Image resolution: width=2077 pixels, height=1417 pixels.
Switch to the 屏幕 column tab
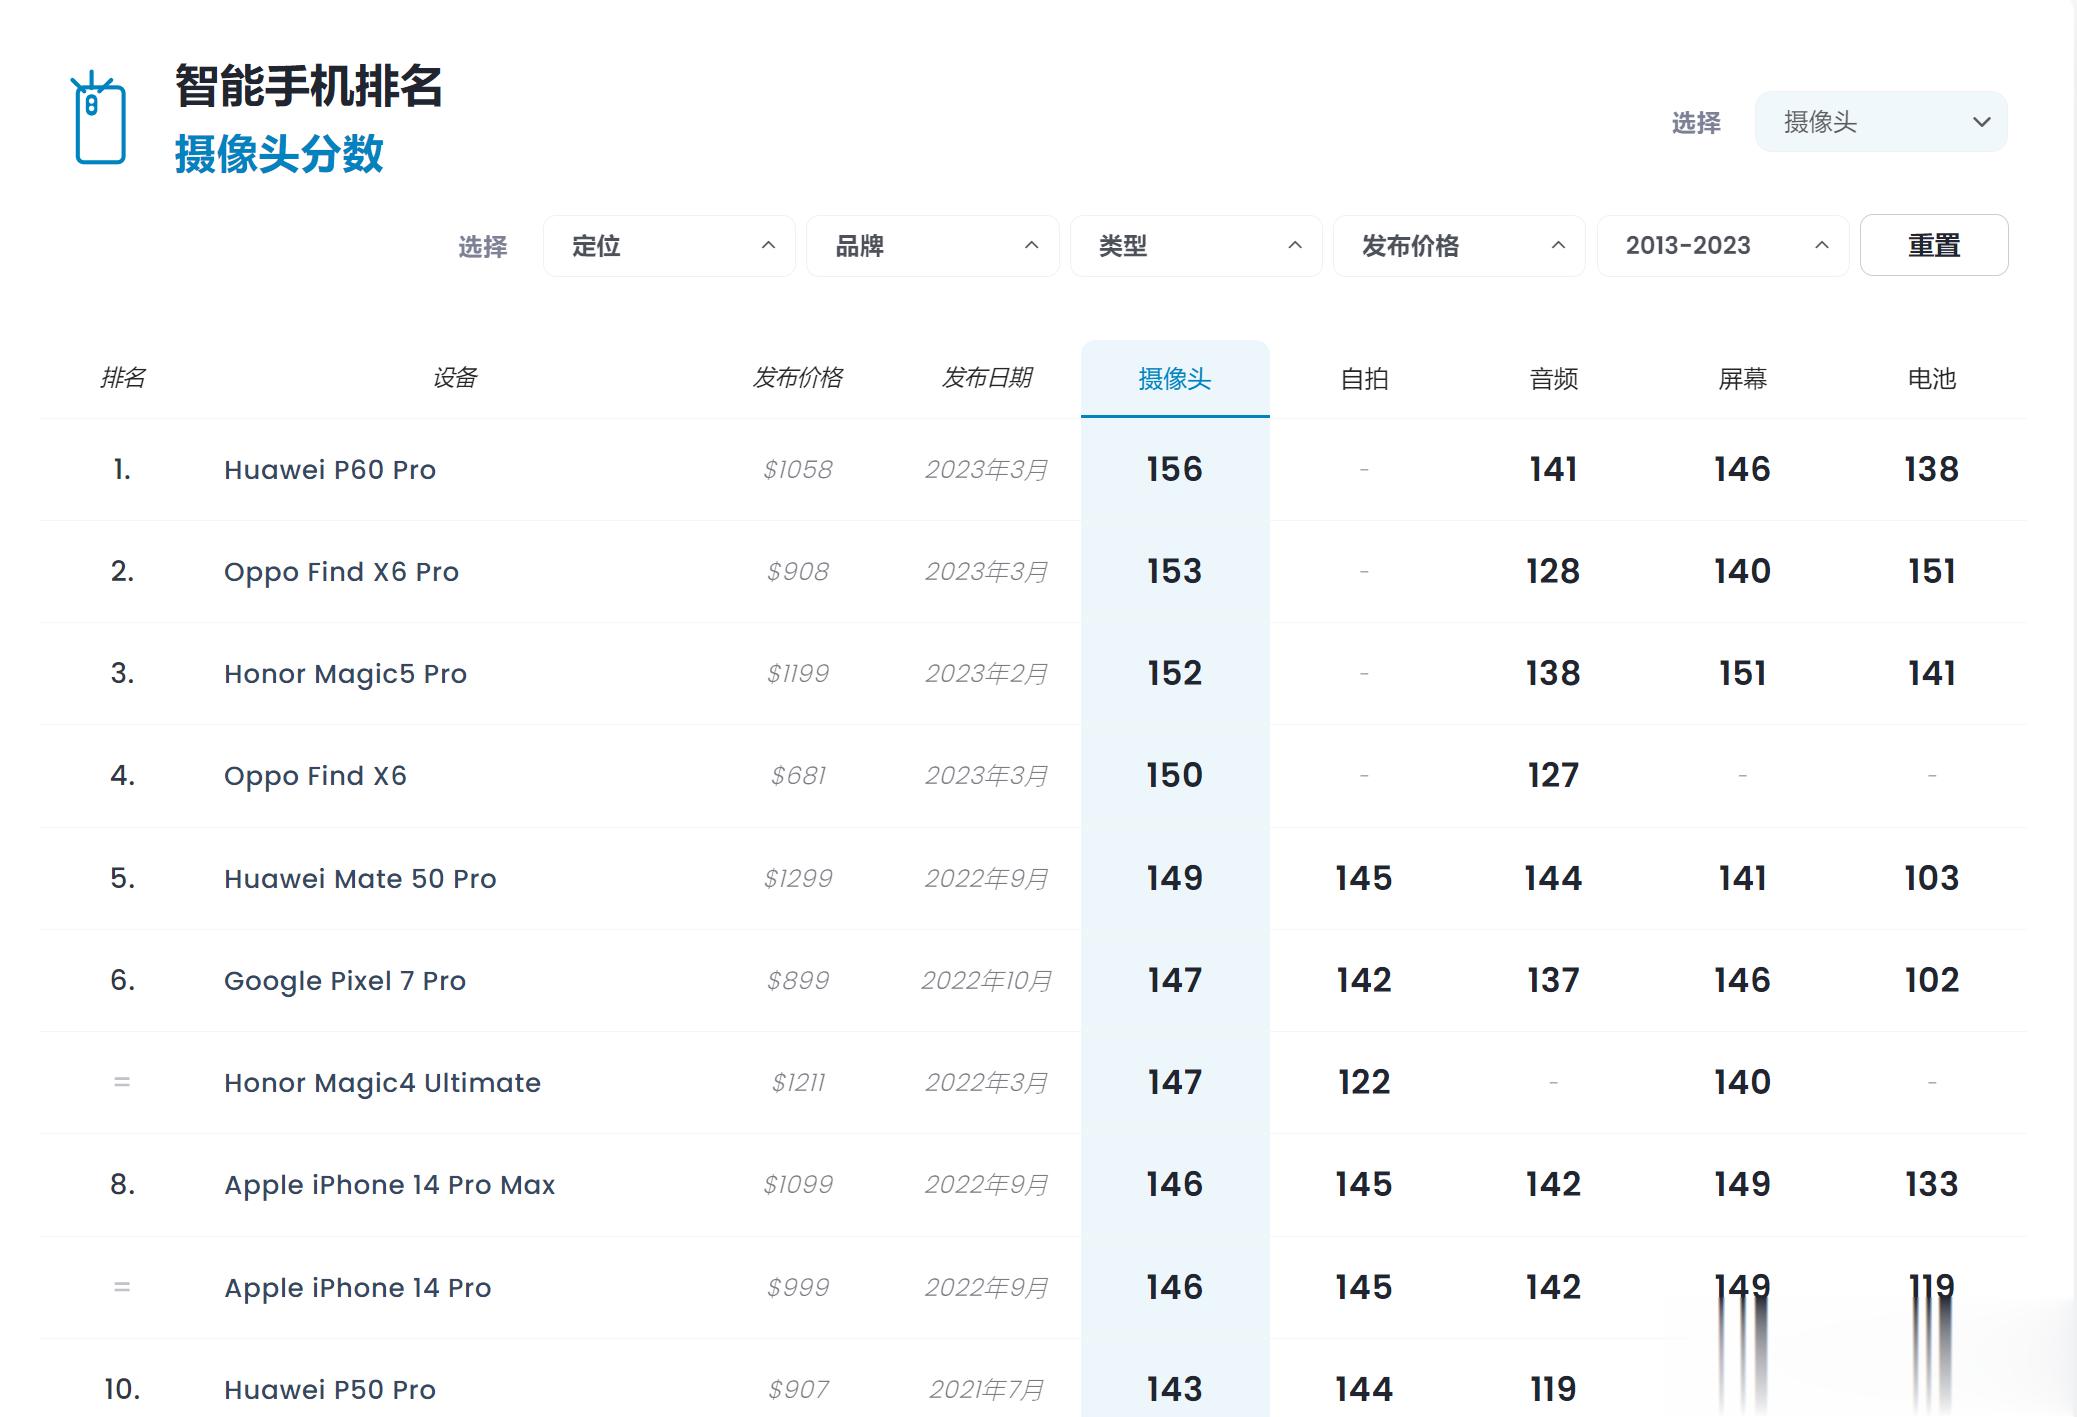coord(1742,379)
